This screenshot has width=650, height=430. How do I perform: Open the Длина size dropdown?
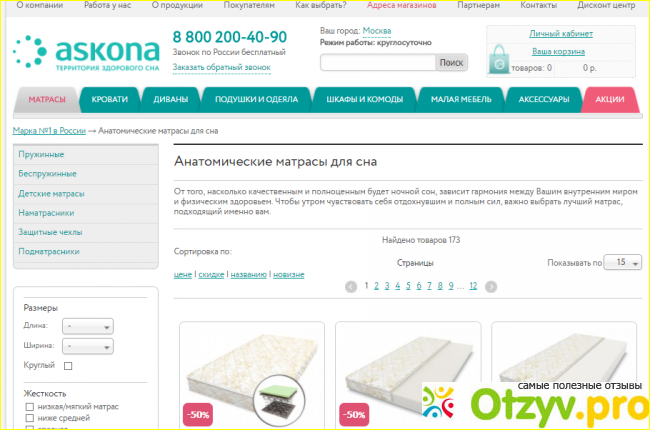(88, 326)
